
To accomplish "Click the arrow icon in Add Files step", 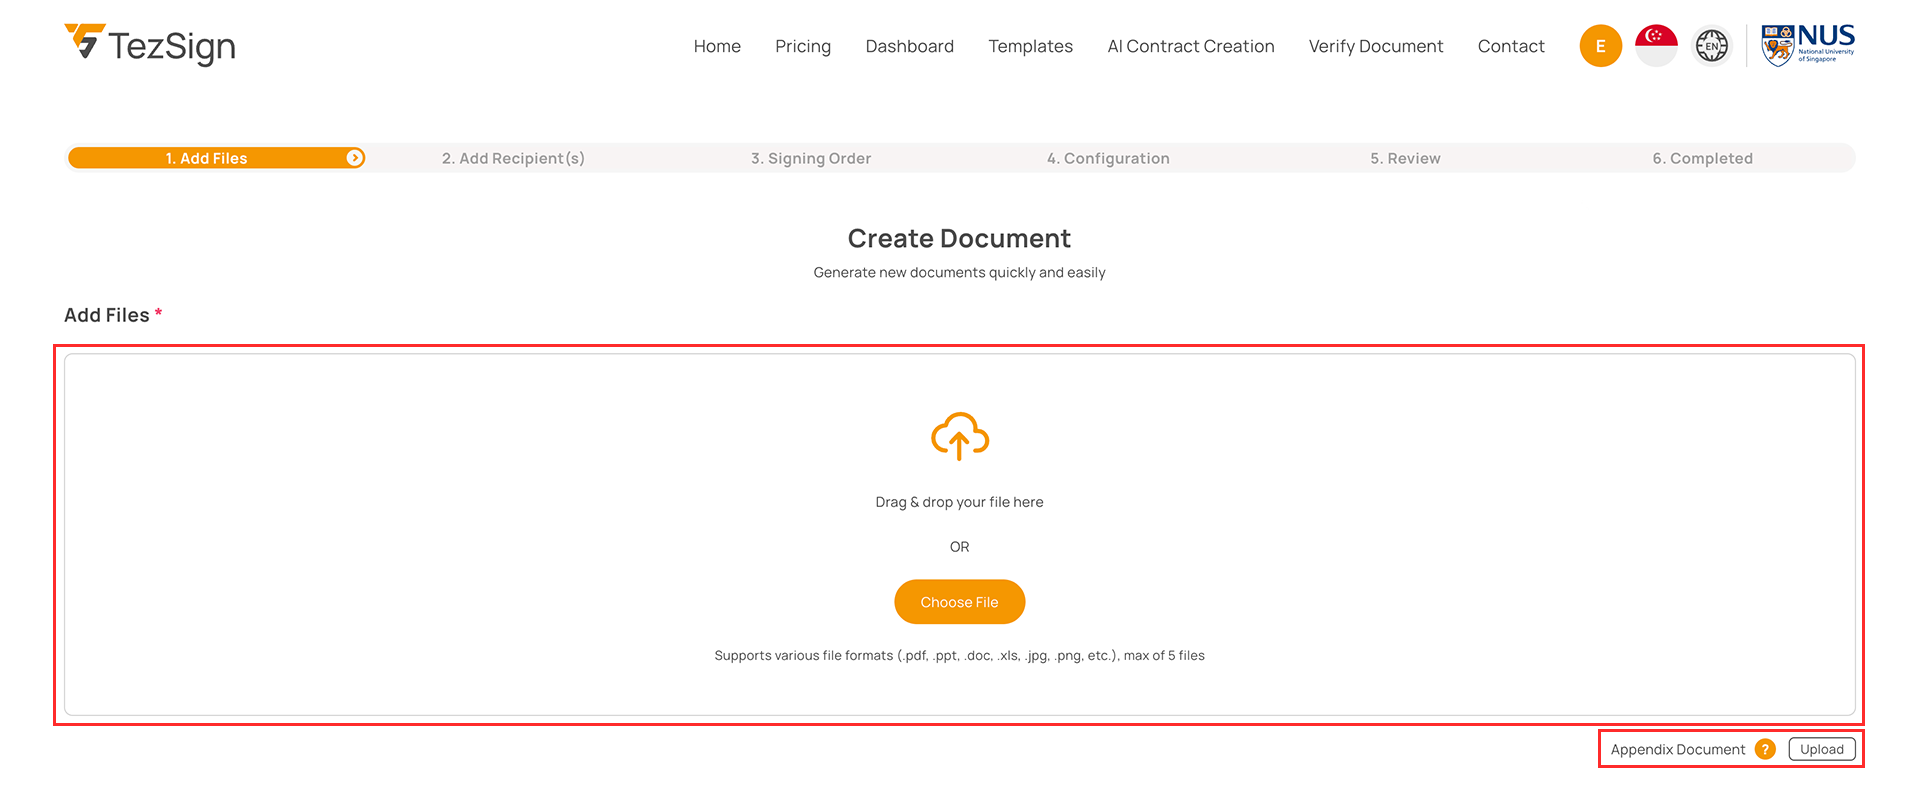I will coord(354,158).
